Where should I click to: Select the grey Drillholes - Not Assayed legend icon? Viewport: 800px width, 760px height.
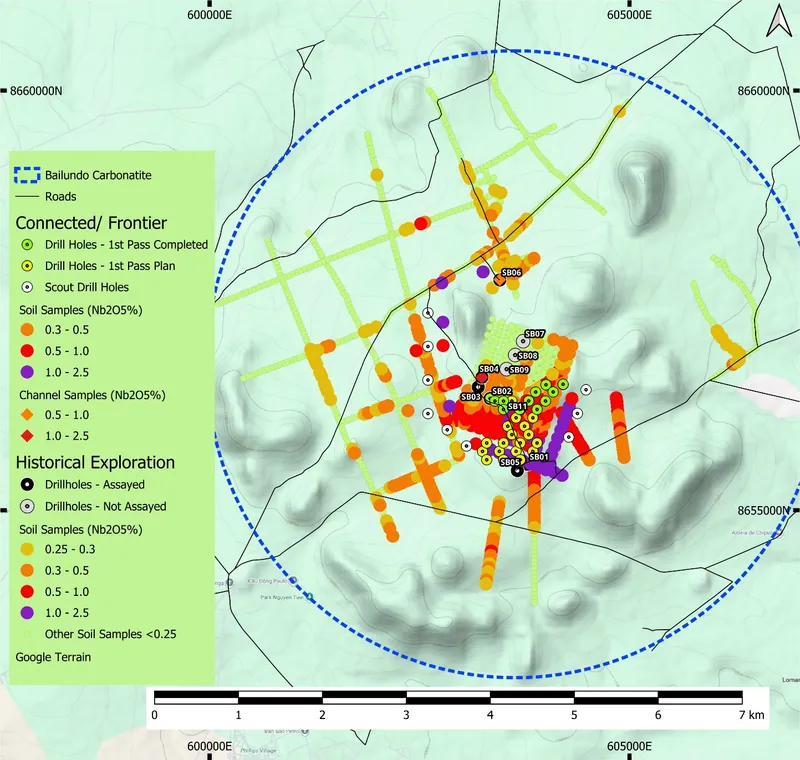27,506
